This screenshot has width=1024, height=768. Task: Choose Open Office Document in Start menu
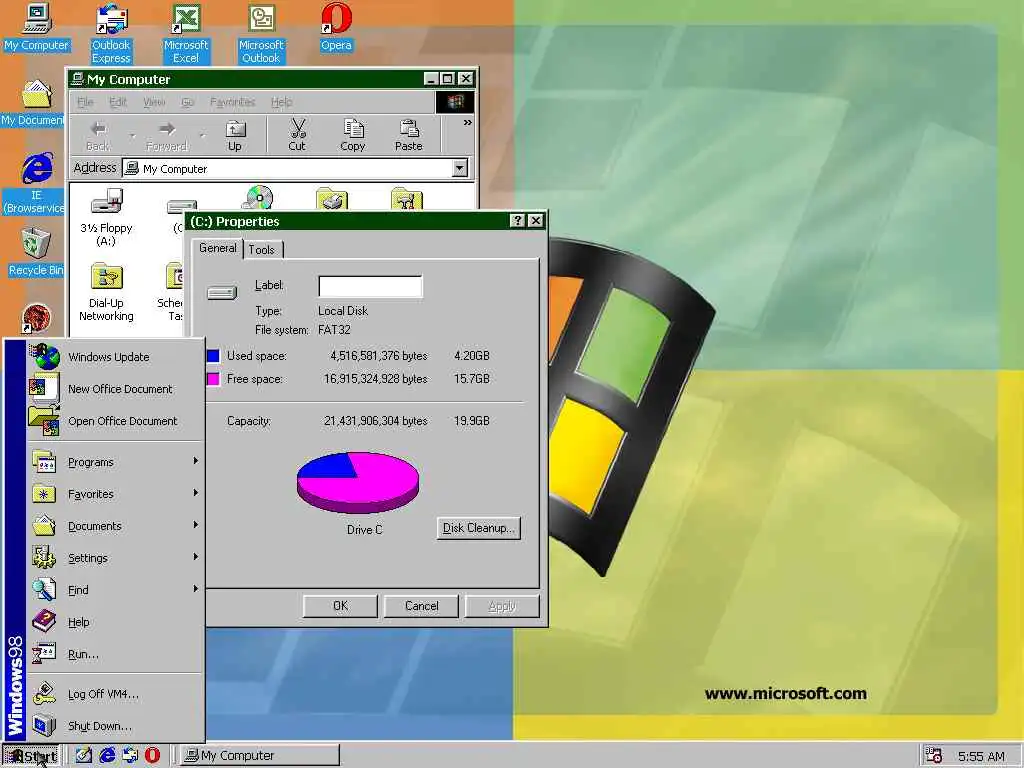click(x=116, y=421)
